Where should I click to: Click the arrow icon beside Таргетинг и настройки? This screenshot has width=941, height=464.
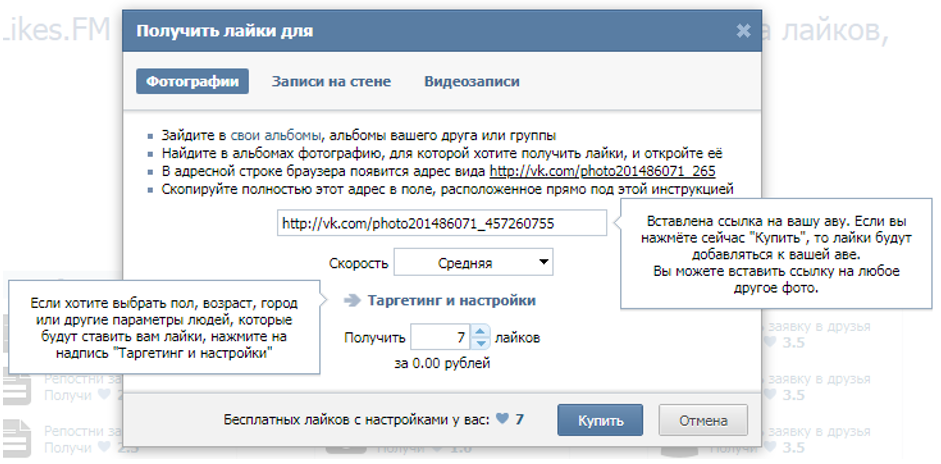coord(352,301)
